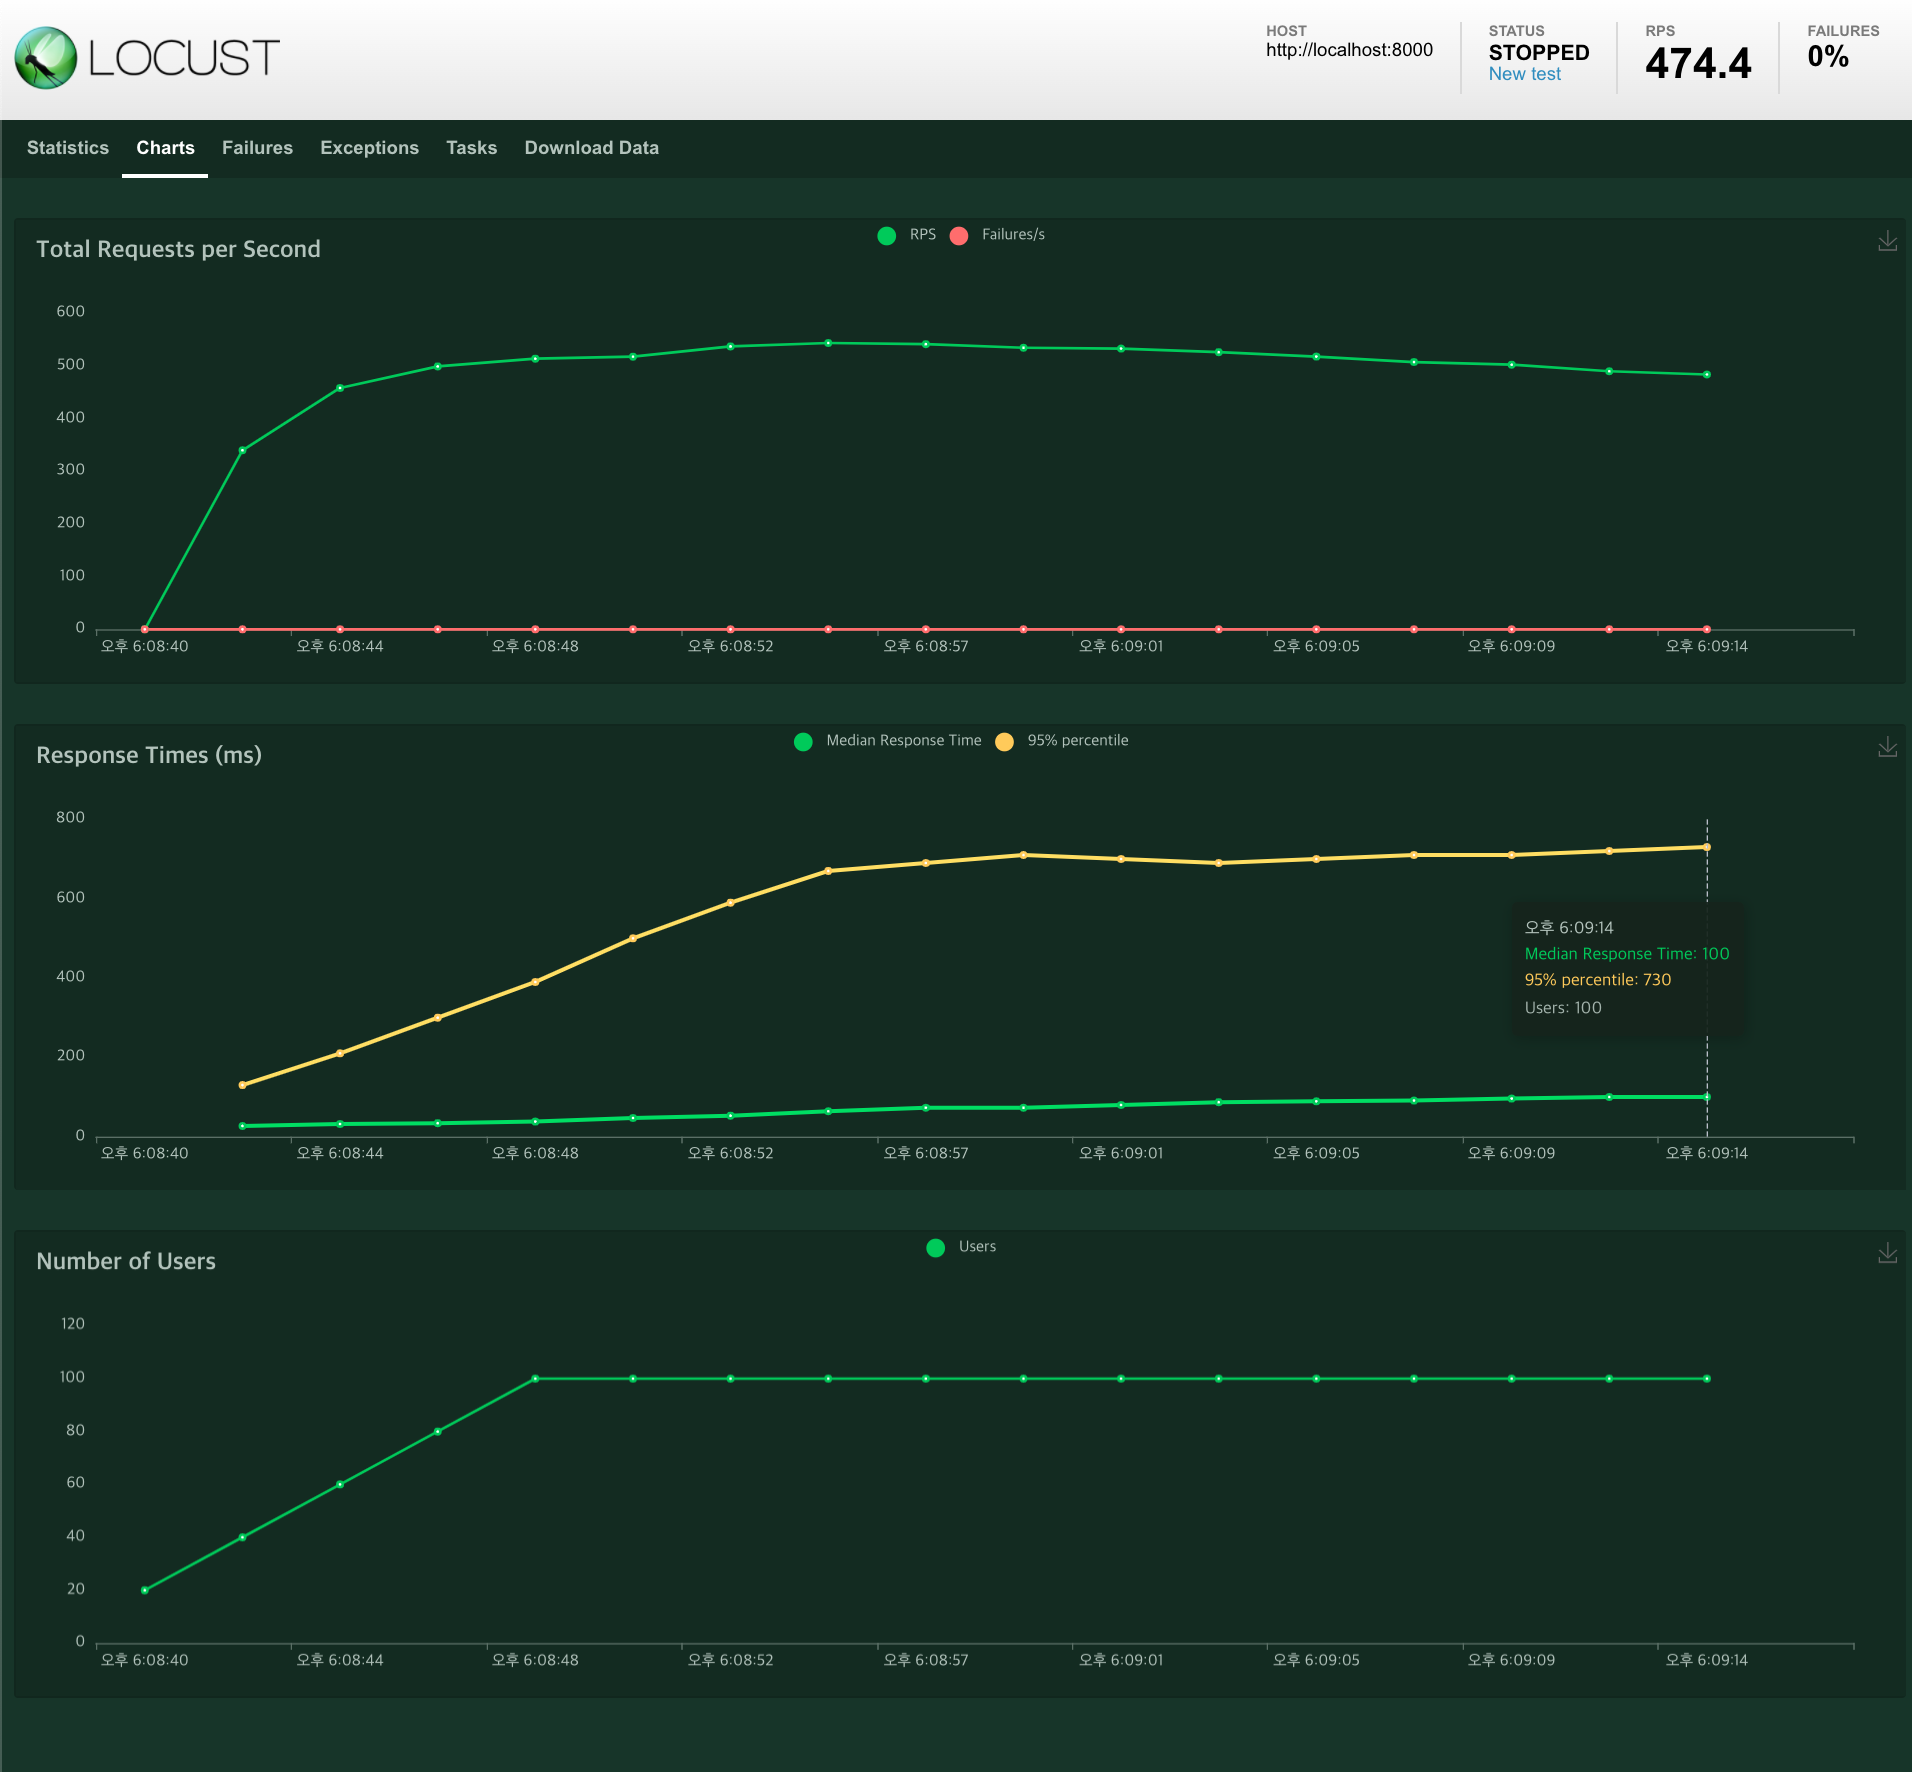Toggle the 95% percentile legend series
The height and width of the screenshot is (1772, 1912).
[1062, 741]
